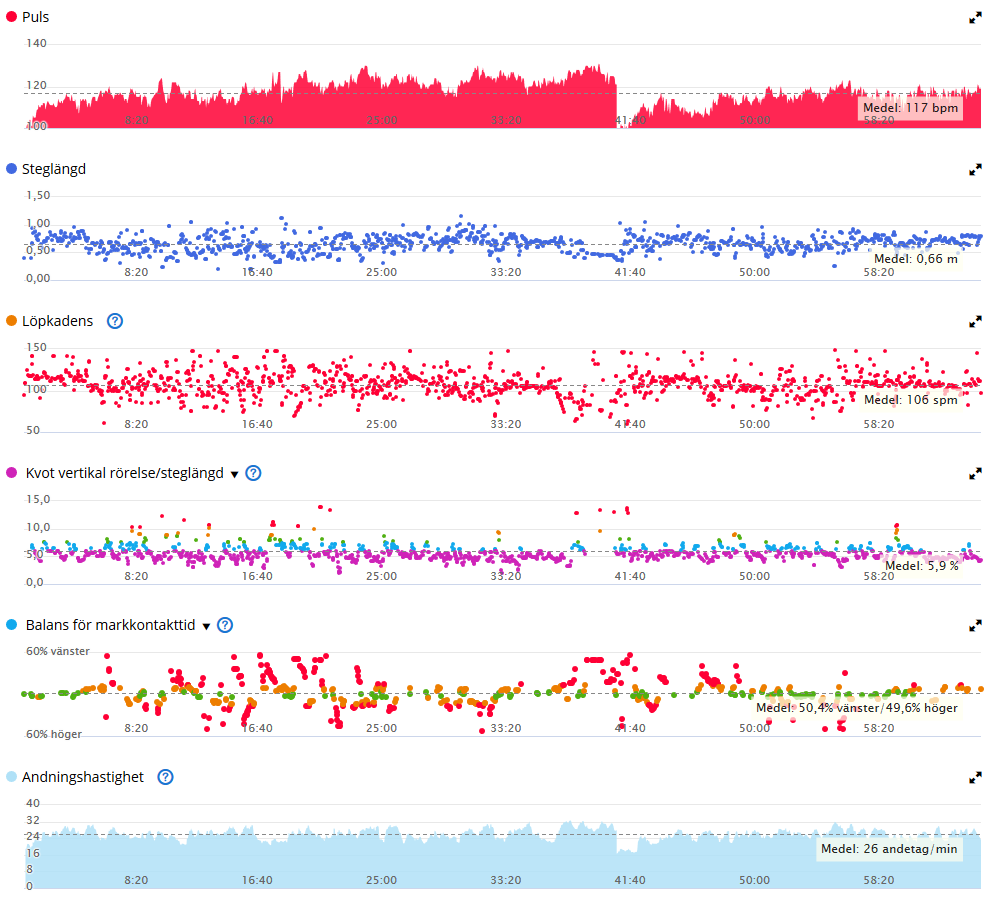Image resolution: width=992 pixels, height=901 pixels.
Task: Expand the Kvot vertikal rörelse chart fullscreen
Action: pyautogui.click(x=975, y=473)
